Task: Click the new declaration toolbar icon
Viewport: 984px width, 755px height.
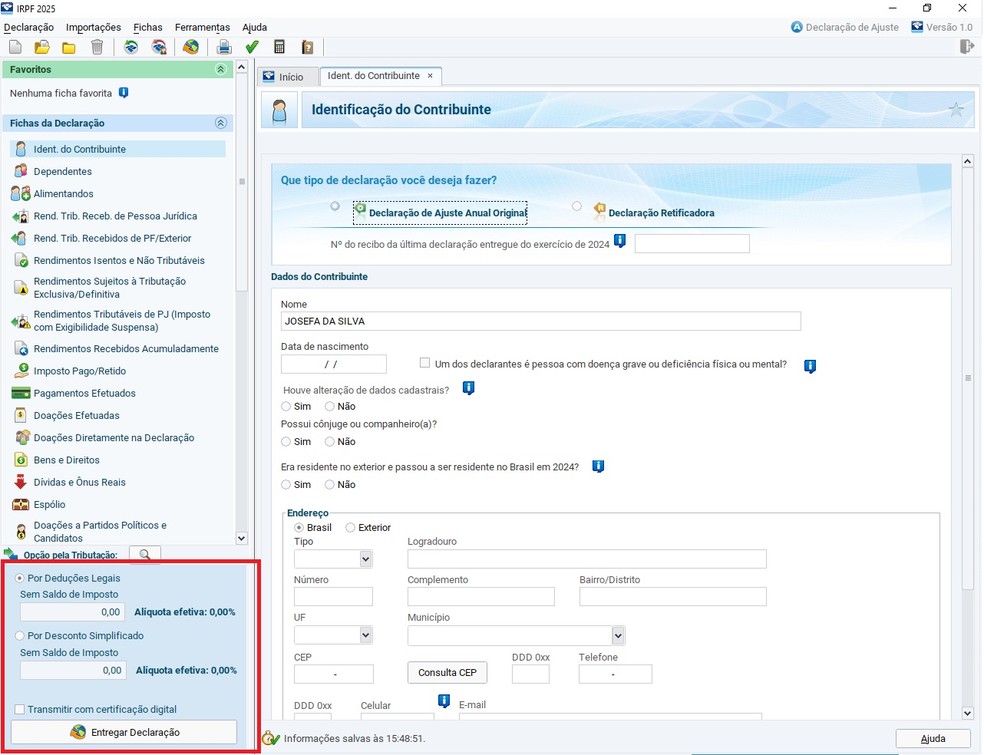Action: pyautogui.click(x=15, y=47)
